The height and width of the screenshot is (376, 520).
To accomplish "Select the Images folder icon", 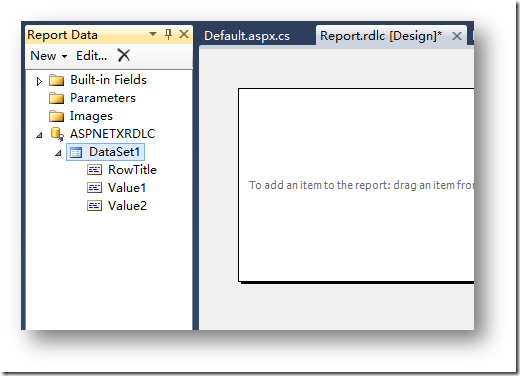I will point(56,116).
